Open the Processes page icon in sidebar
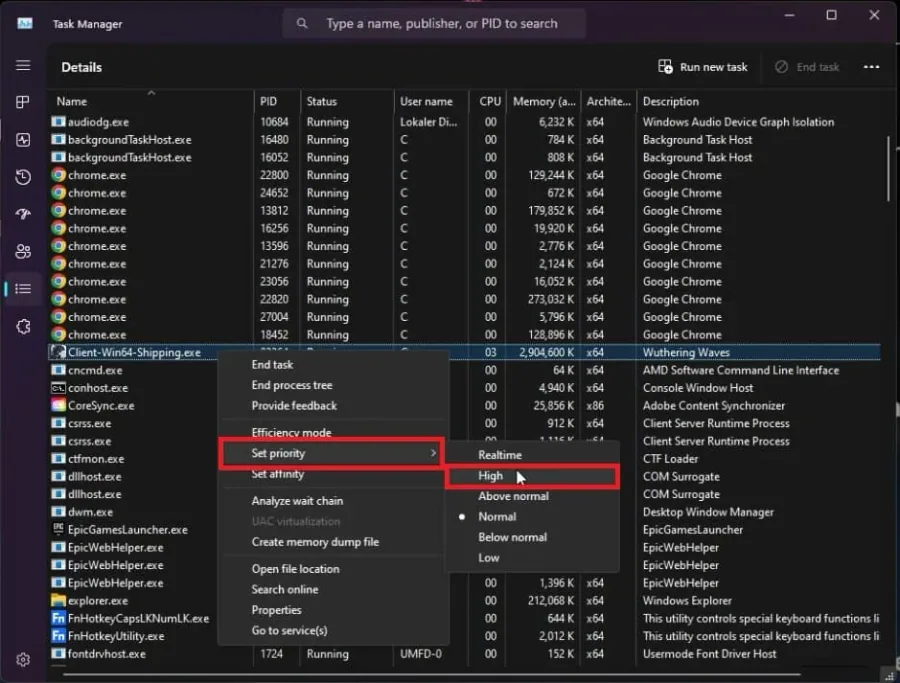The image size is (900, 683). (23, 102)
